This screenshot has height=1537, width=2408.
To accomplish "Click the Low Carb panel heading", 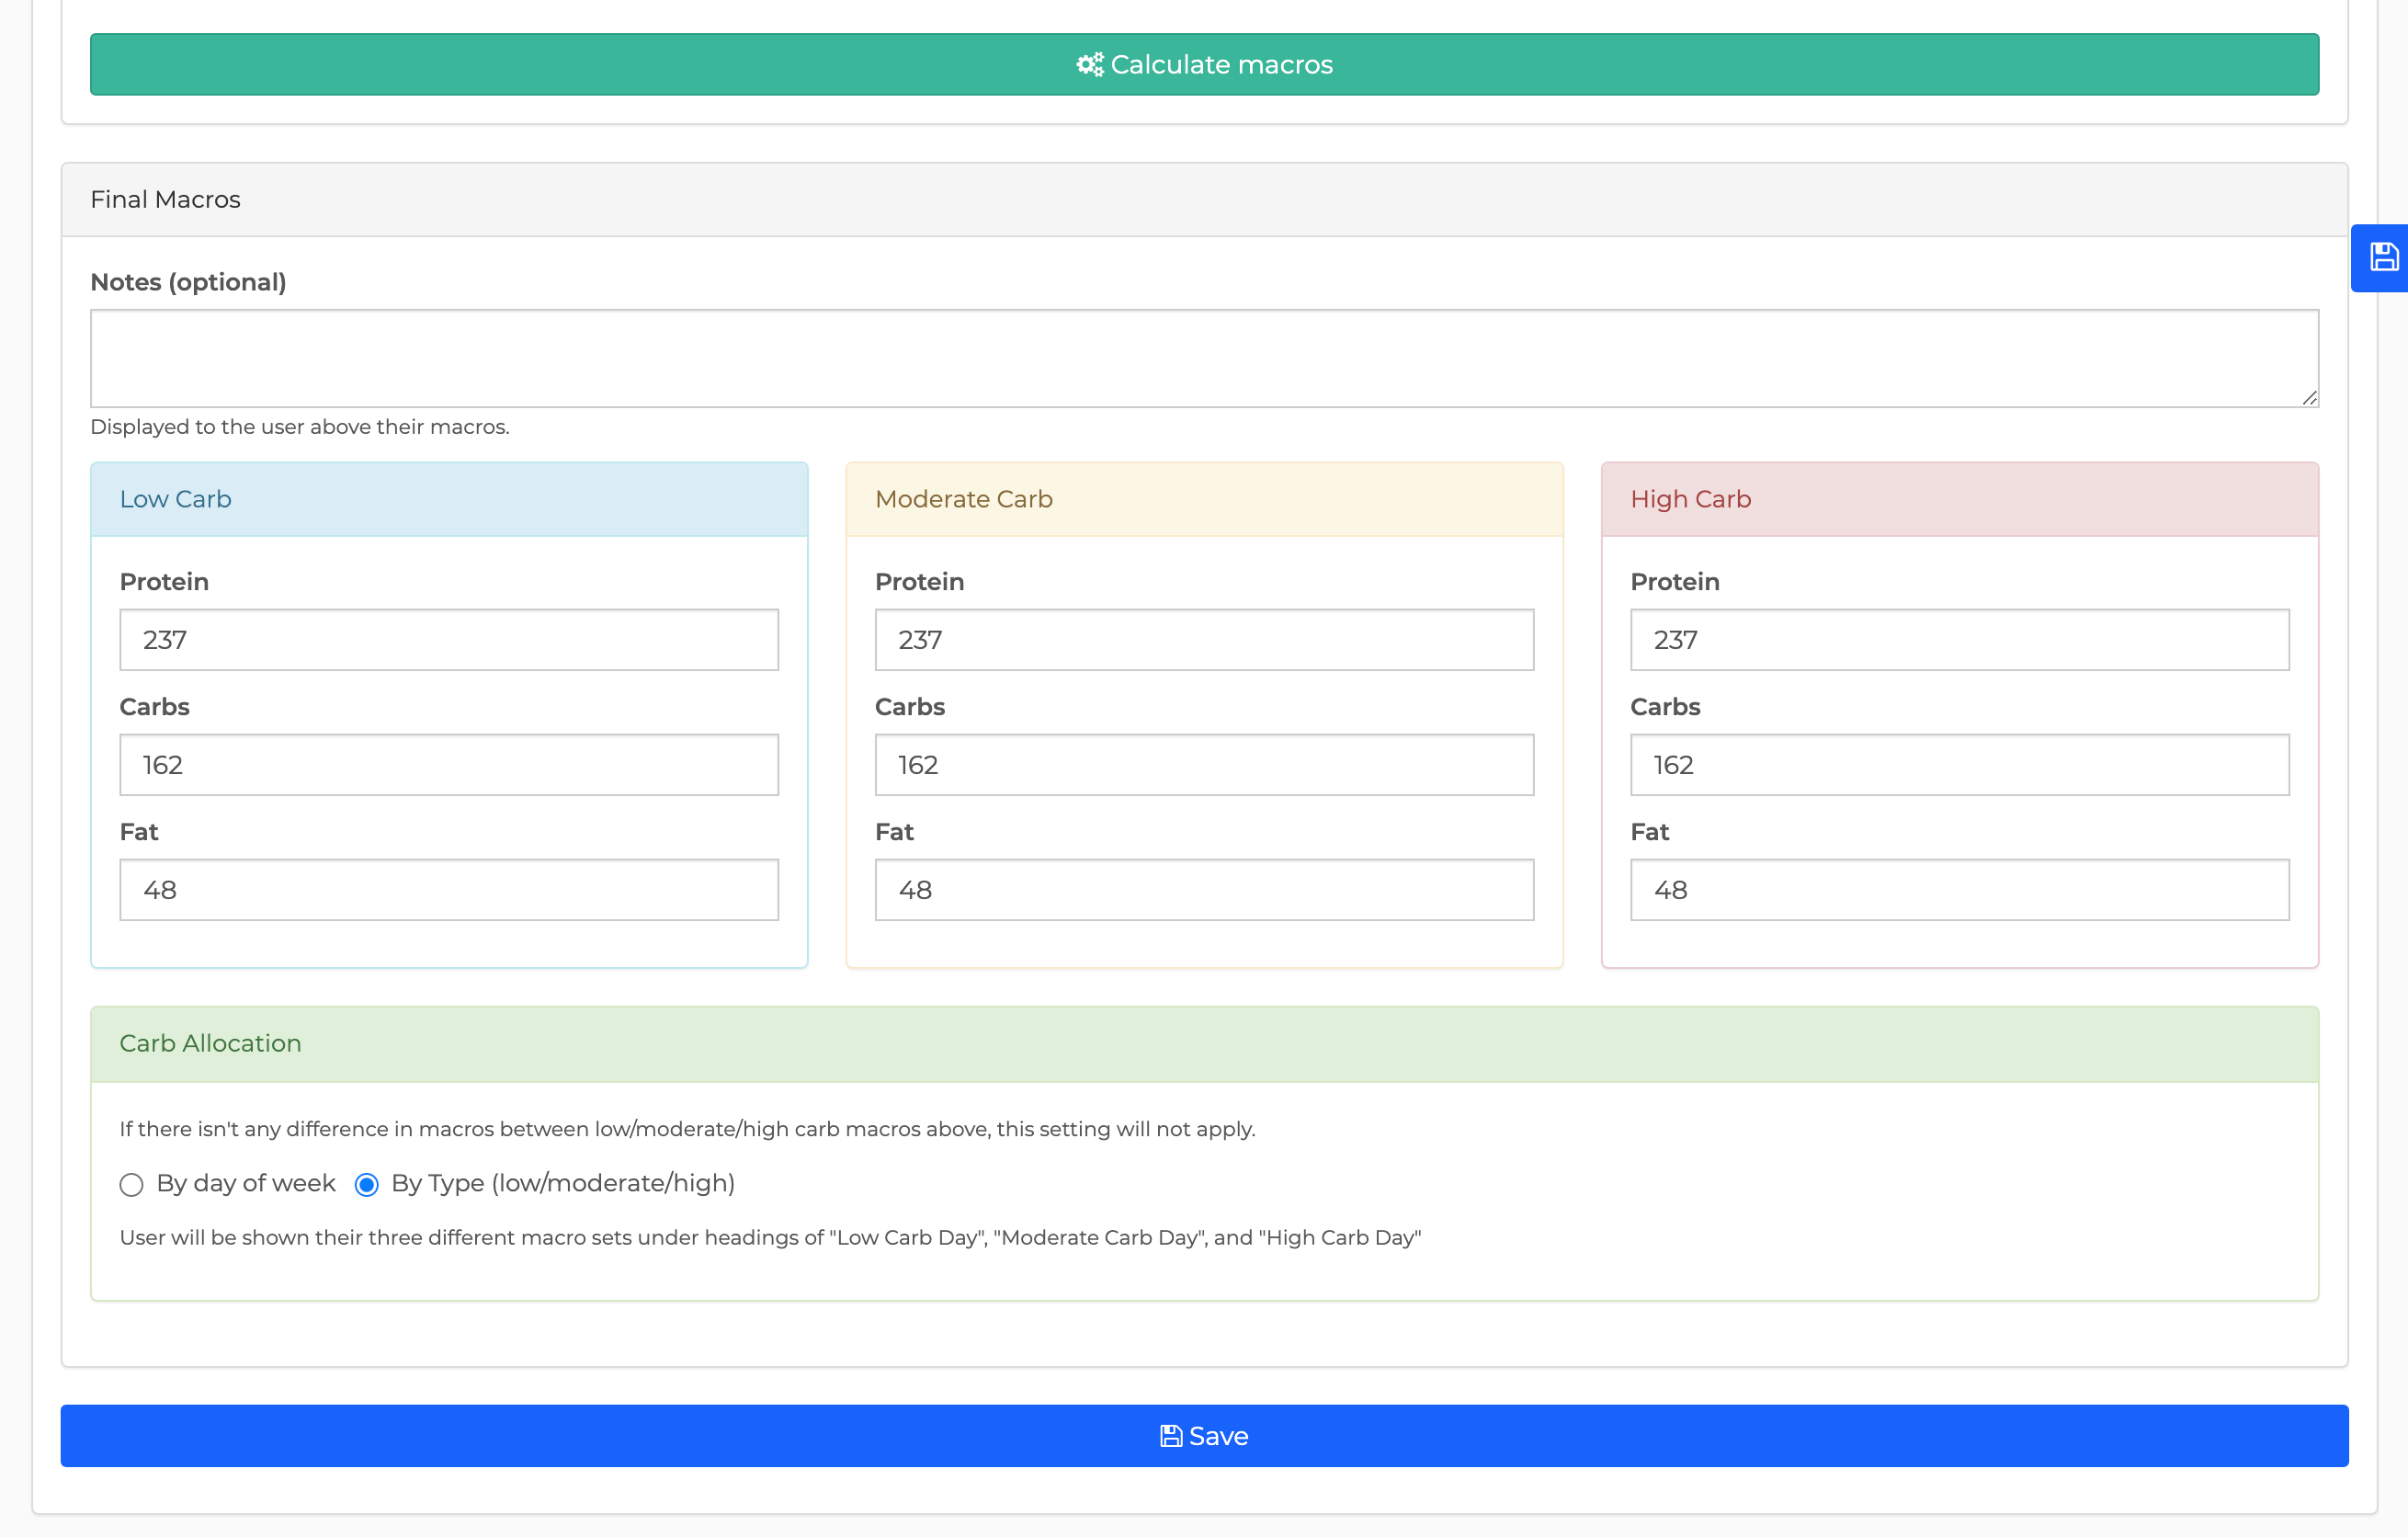I will (x=449, y=499).
